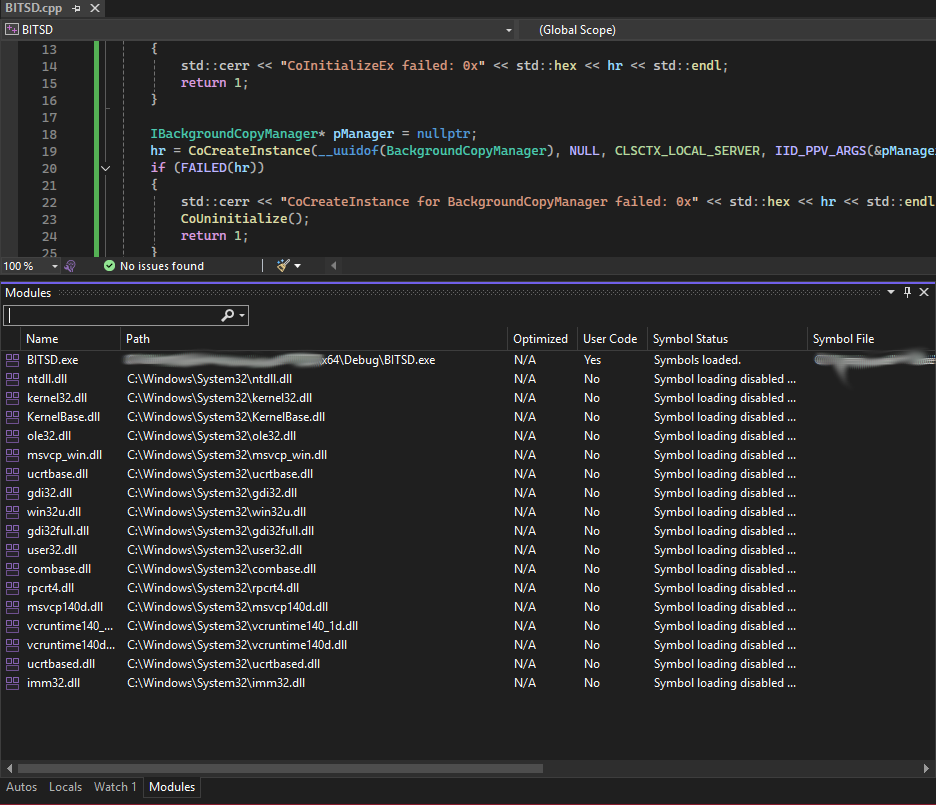The height and width of the screenshot is (805, 936).
Task: Select the vcruntime140_... module name
Action: (70, 626)
